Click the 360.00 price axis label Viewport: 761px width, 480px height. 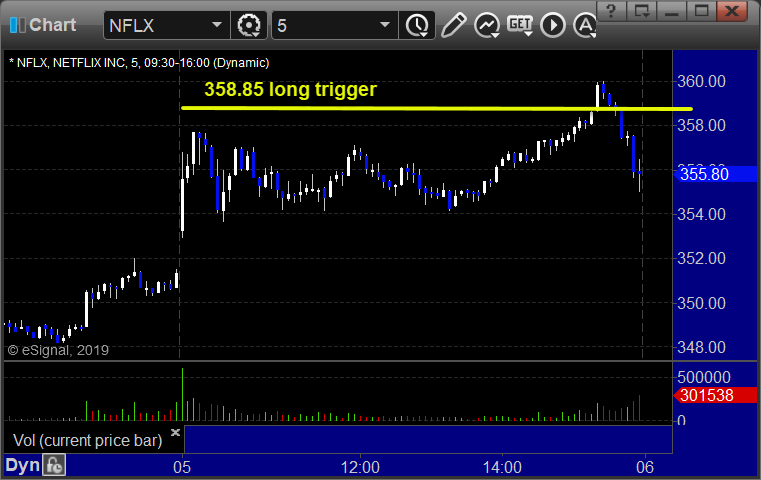701,81
